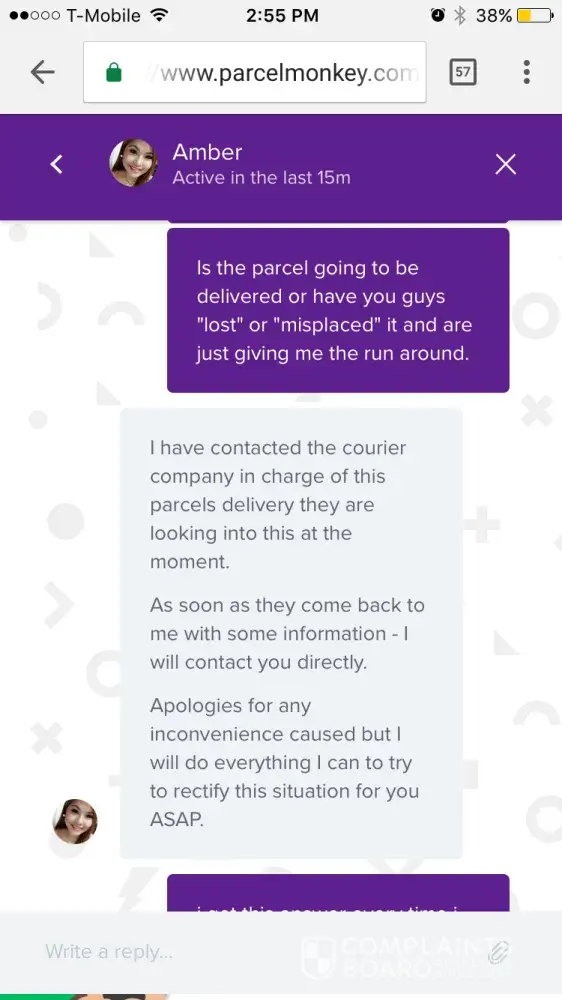Tap the 2:55 PM clock in status bar

[x=282, y=16]
